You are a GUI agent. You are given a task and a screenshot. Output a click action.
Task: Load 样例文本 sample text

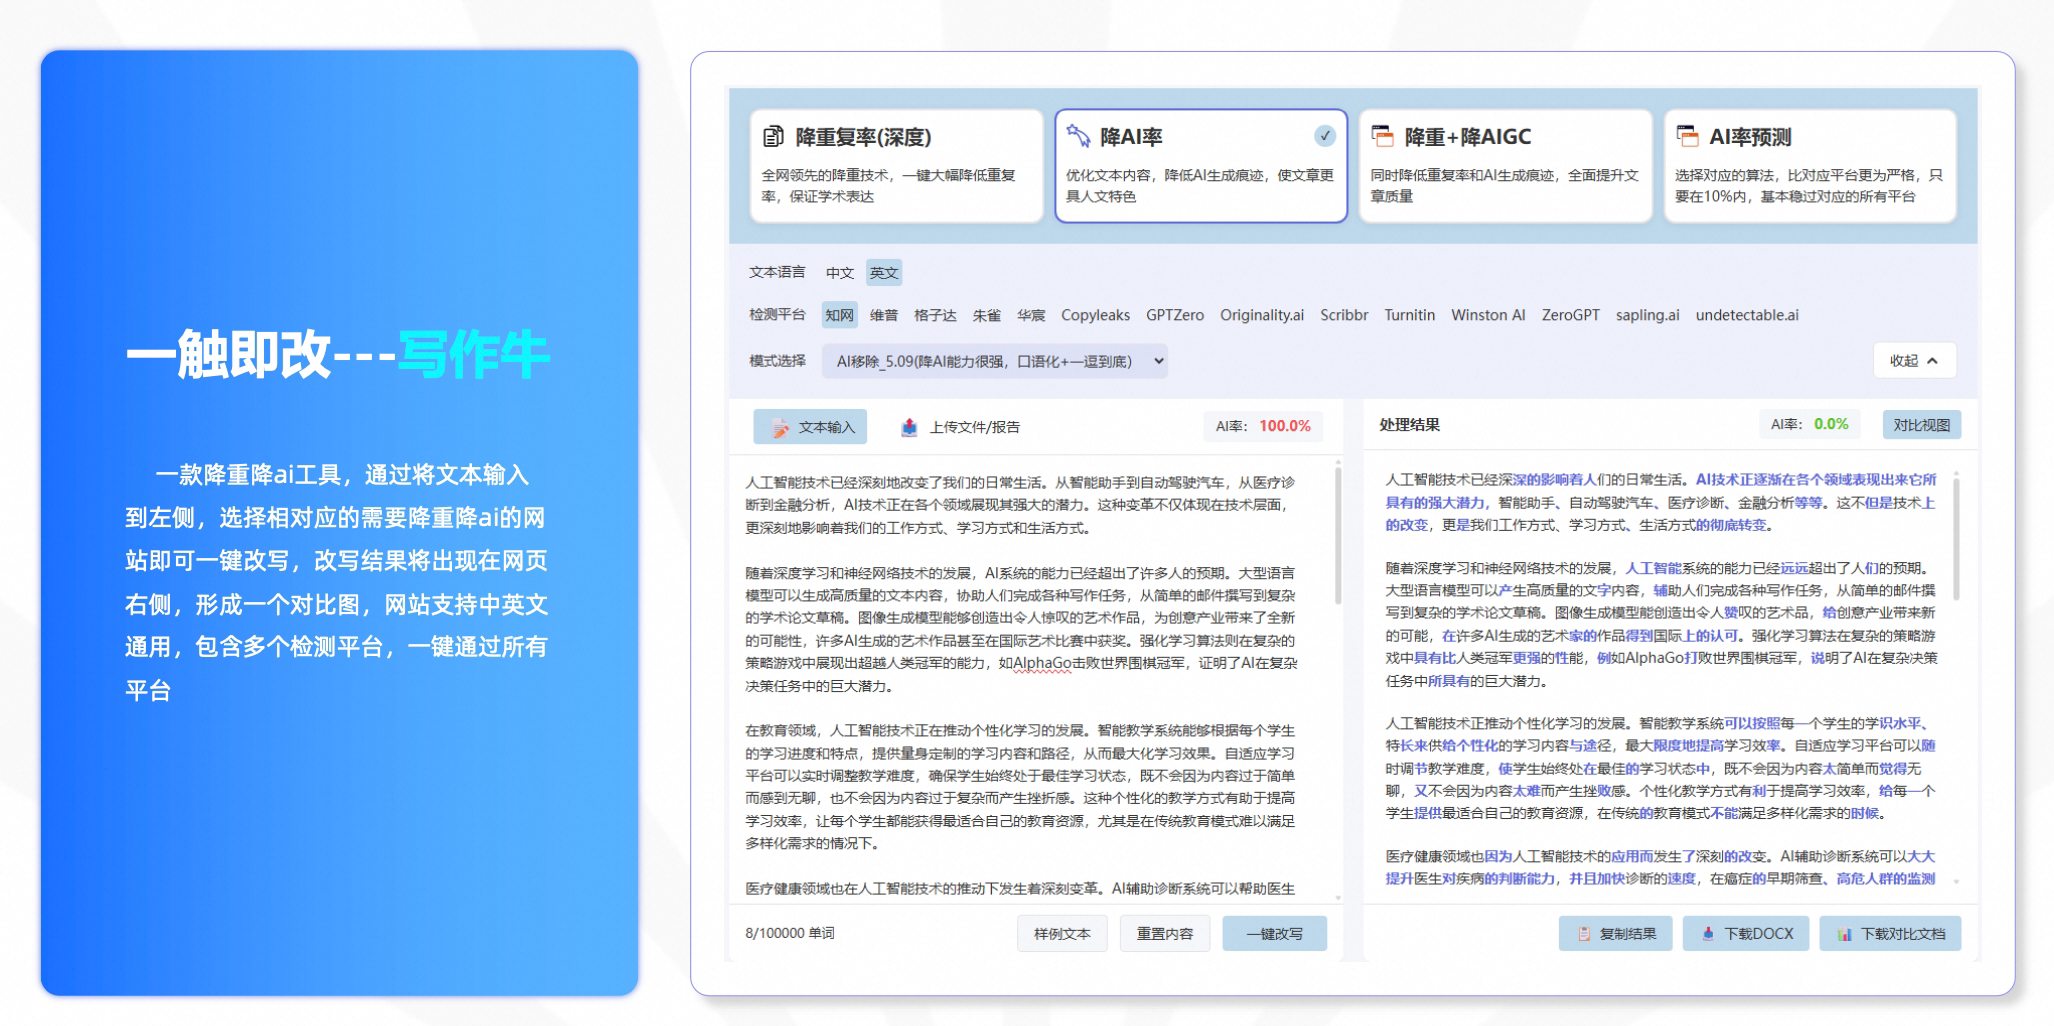point(1062,933)
